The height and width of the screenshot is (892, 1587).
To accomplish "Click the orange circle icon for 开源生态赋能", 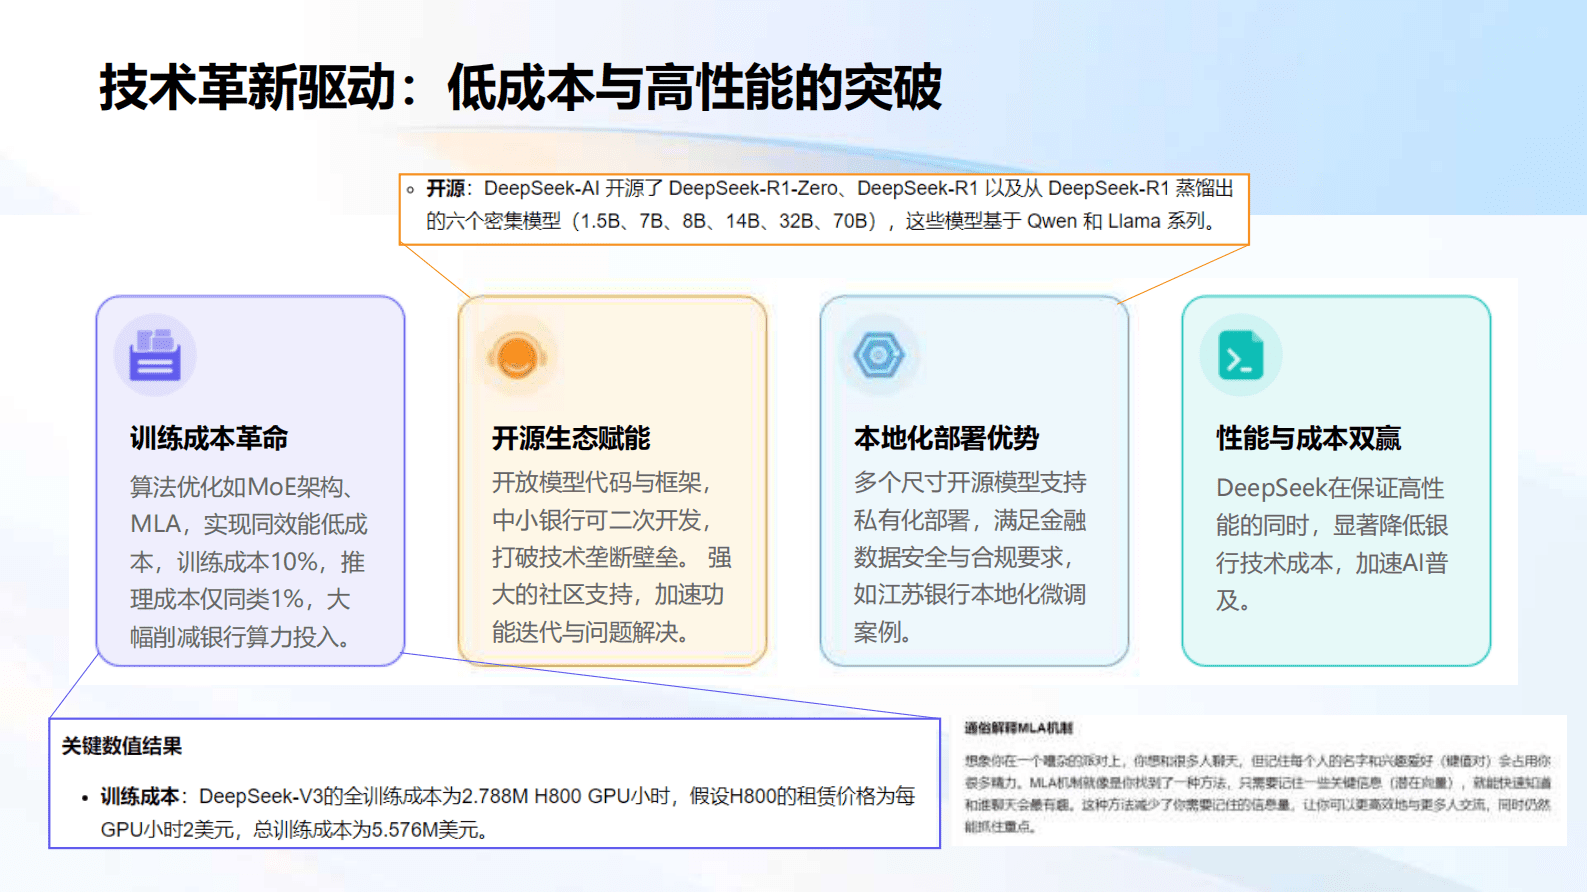I will tap(517, 355).
